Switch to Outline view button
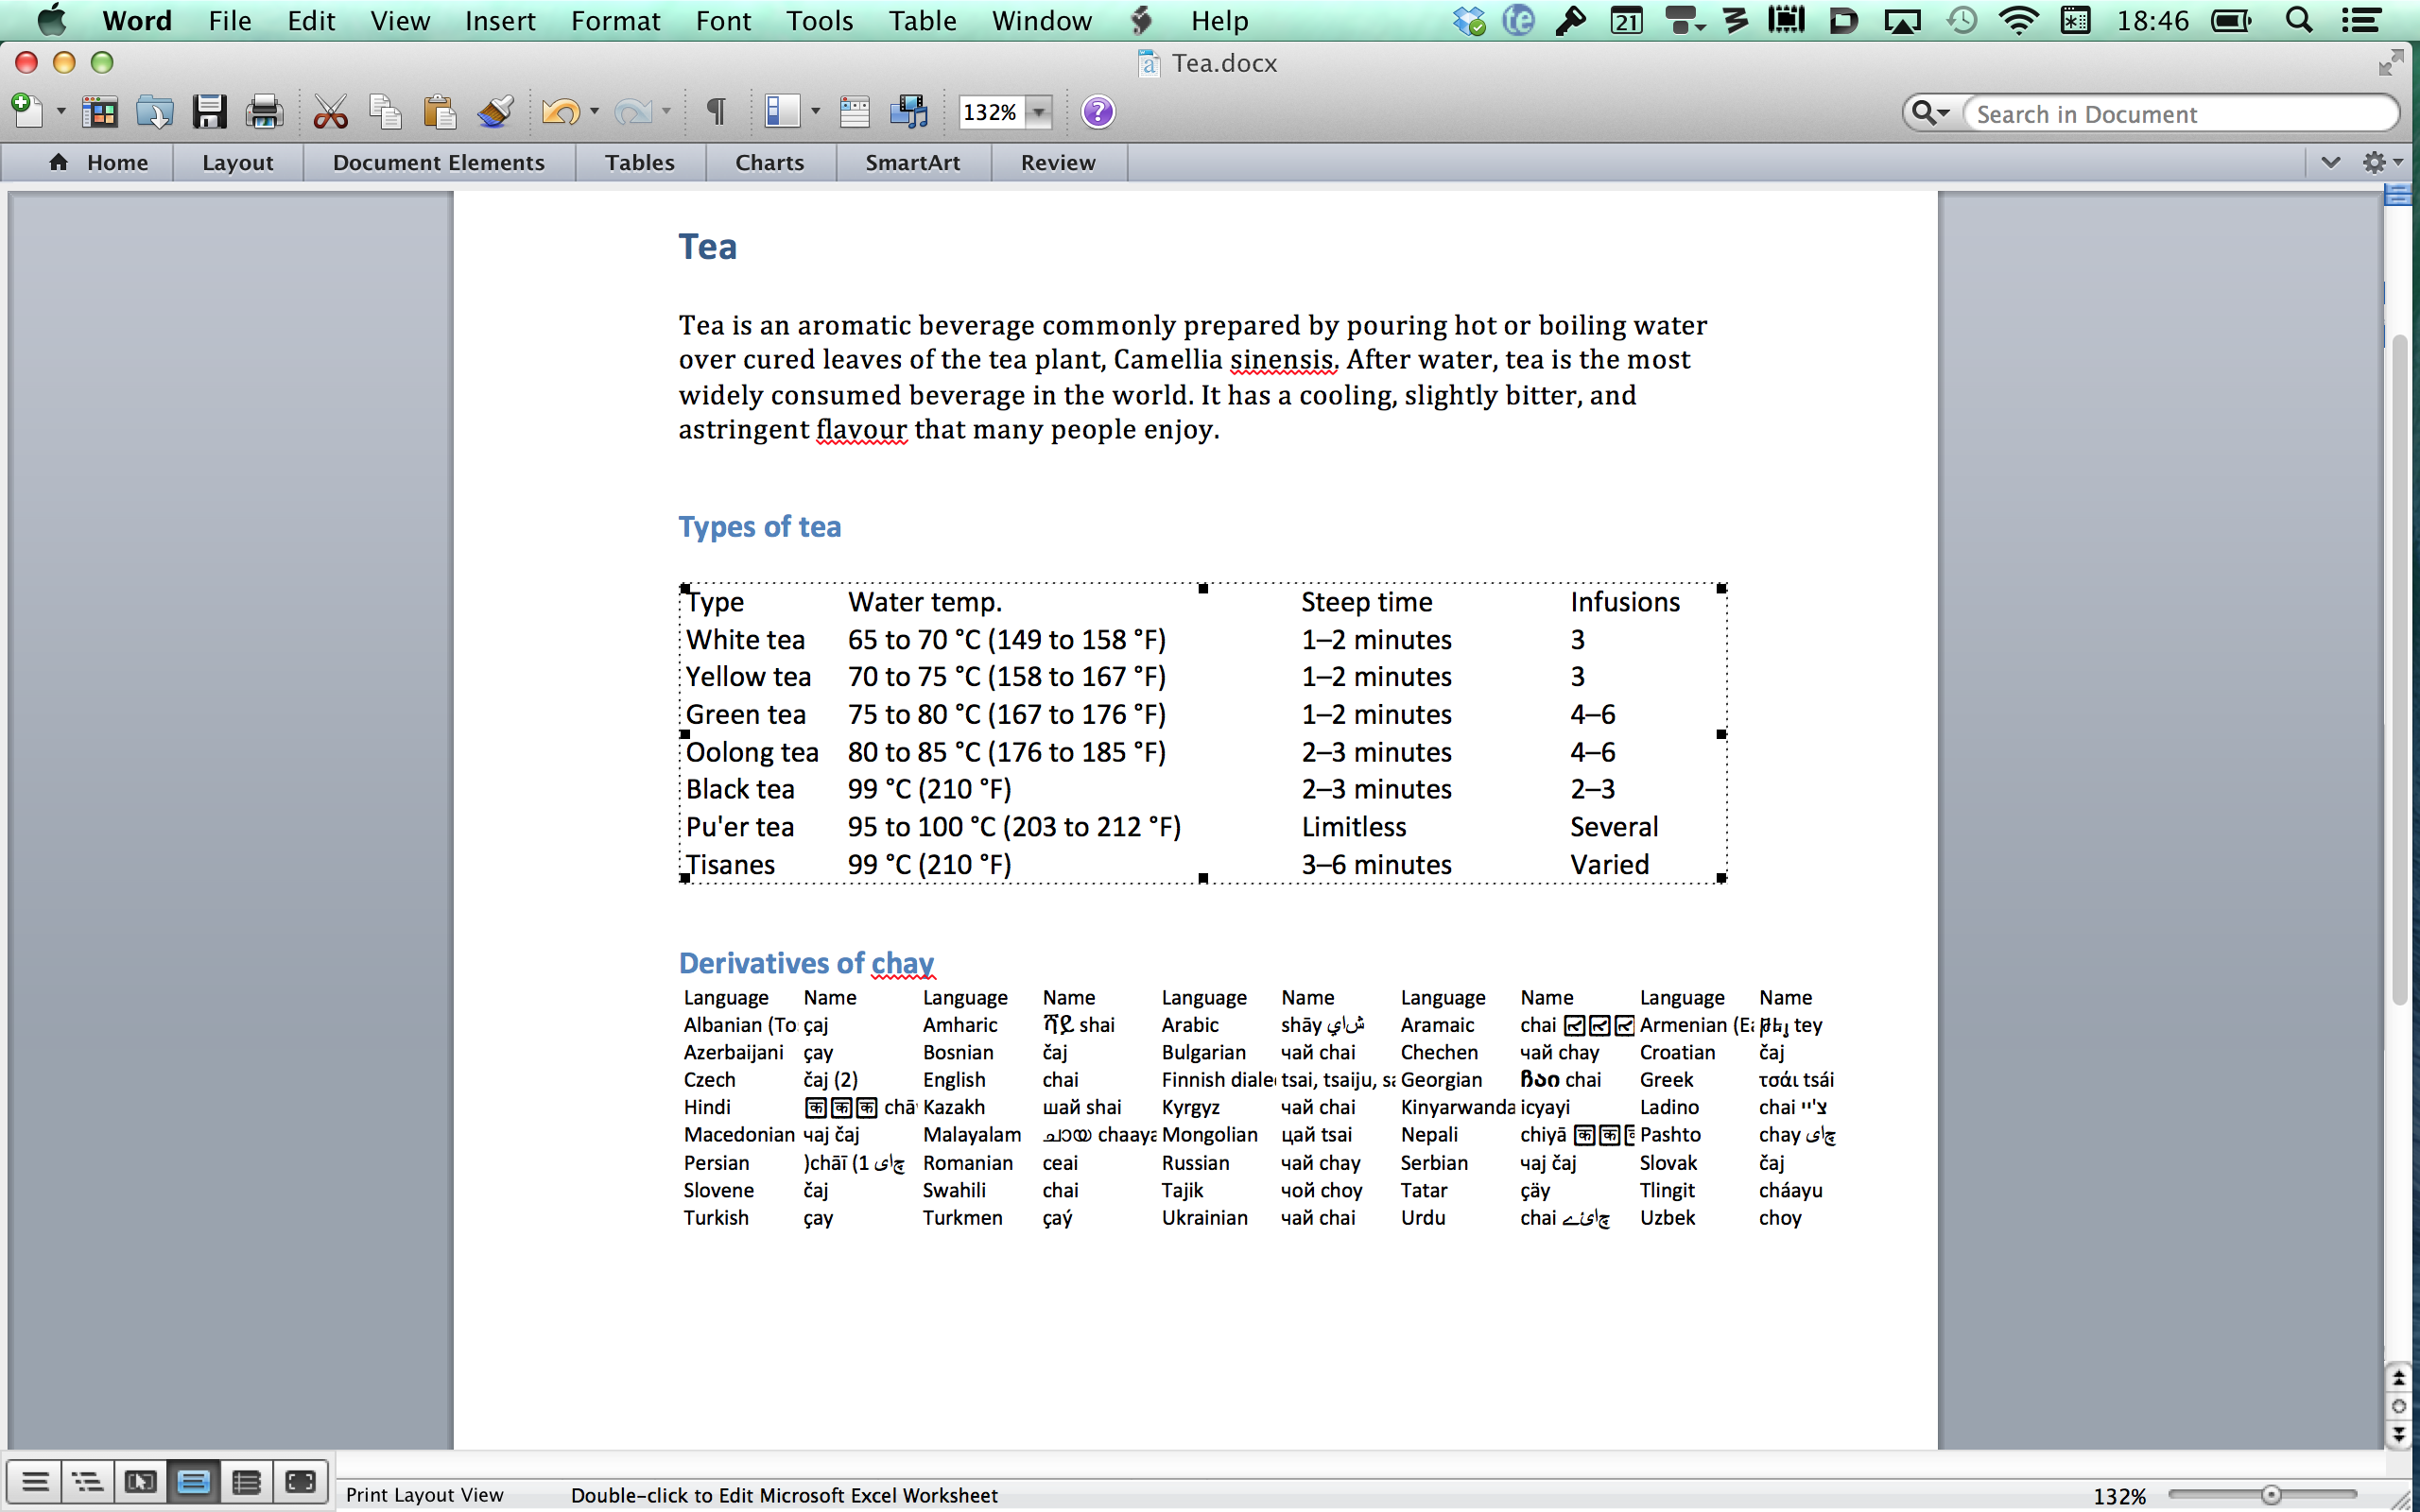2420x1512 pixels. tap(87, 1481)
